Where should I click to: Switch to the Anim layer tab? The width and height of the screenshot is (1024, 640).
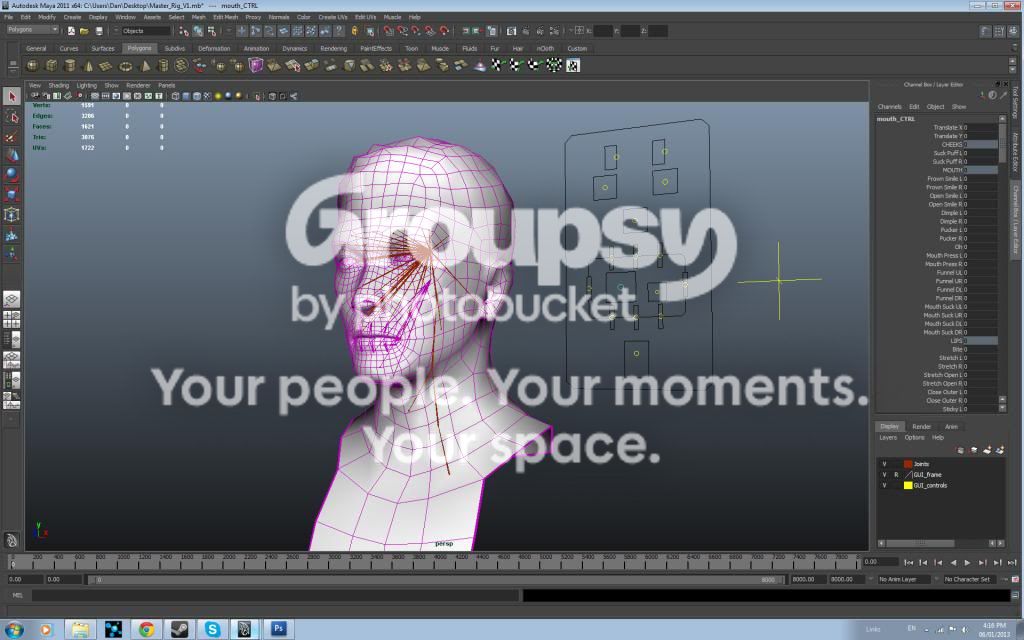point(951,426)
